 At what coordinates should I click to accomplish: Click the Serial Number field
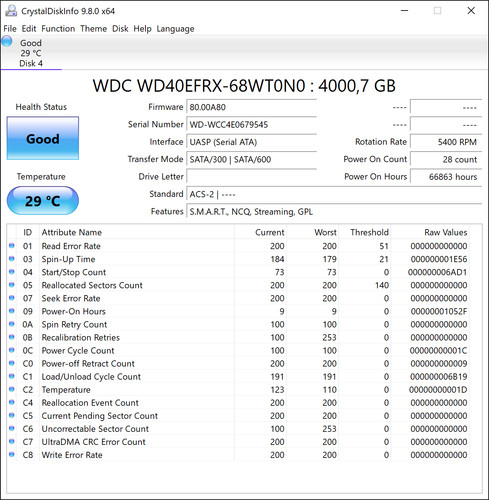coord(251,125)
